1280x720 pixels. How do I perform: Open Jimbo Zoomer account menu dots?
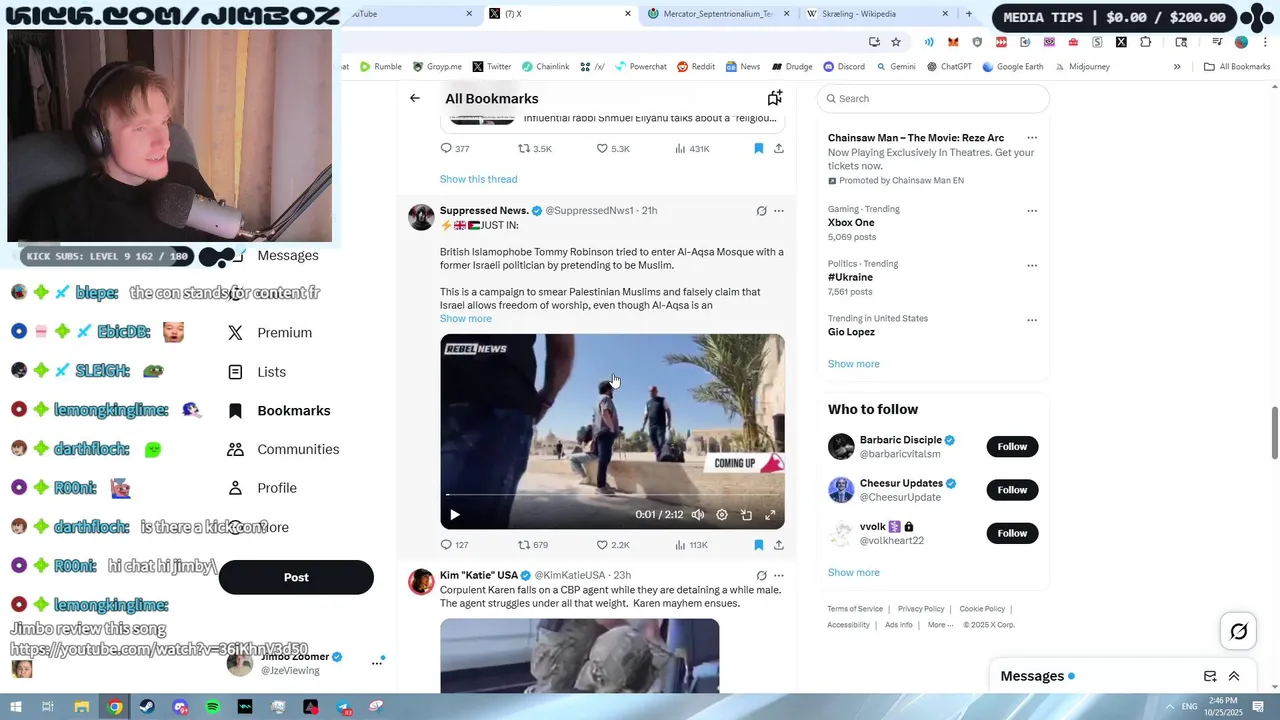point(377,663)
